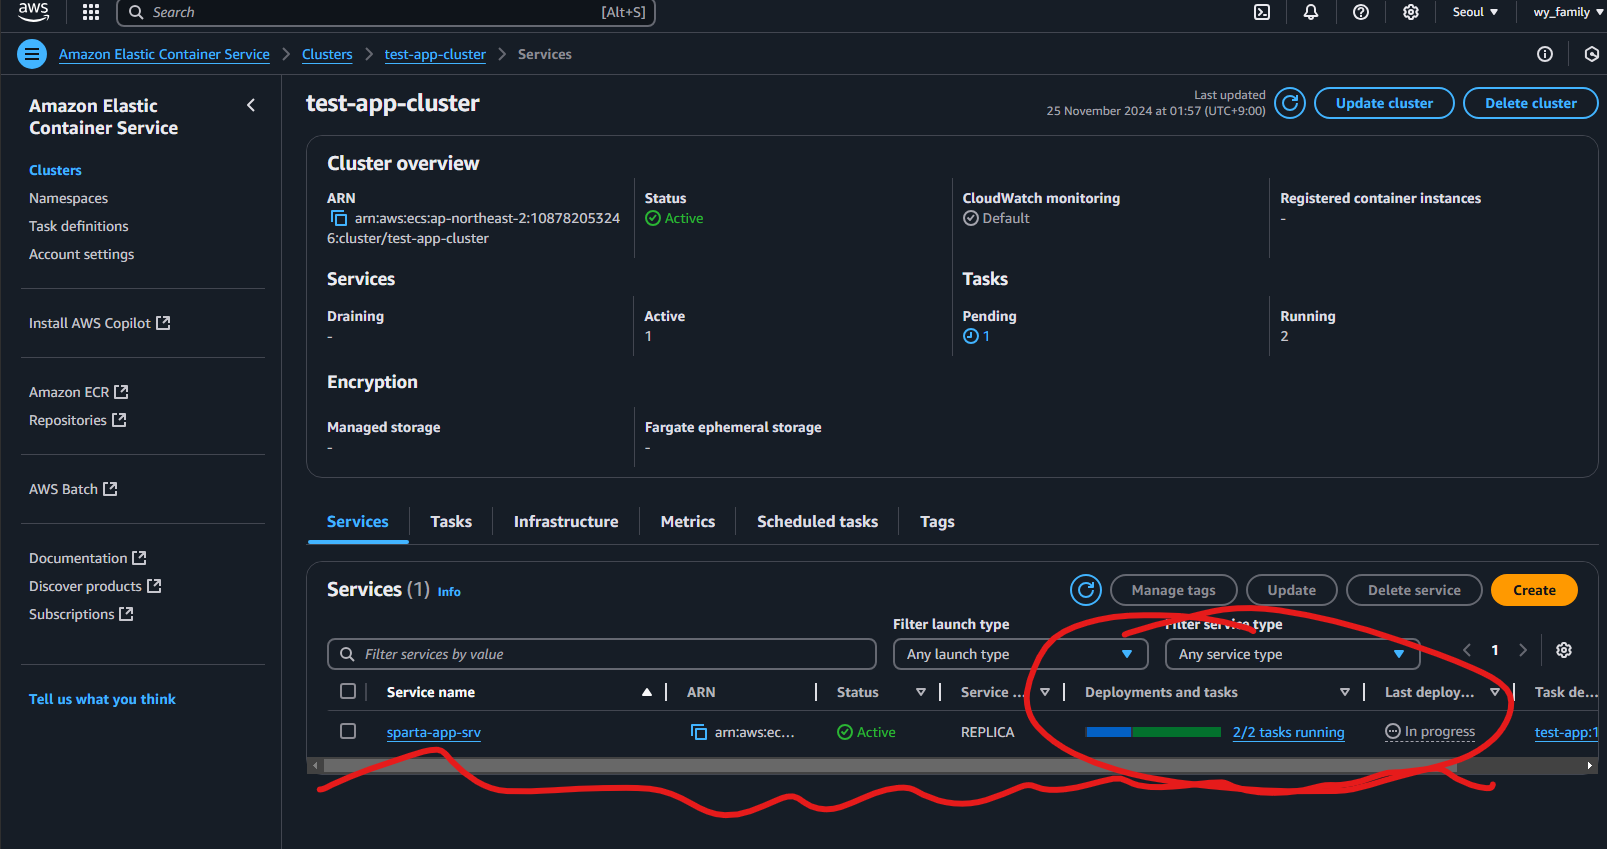Viewport: 1607px width, 849px height.
Task: Click the Delete service button
Action: 1414,590
